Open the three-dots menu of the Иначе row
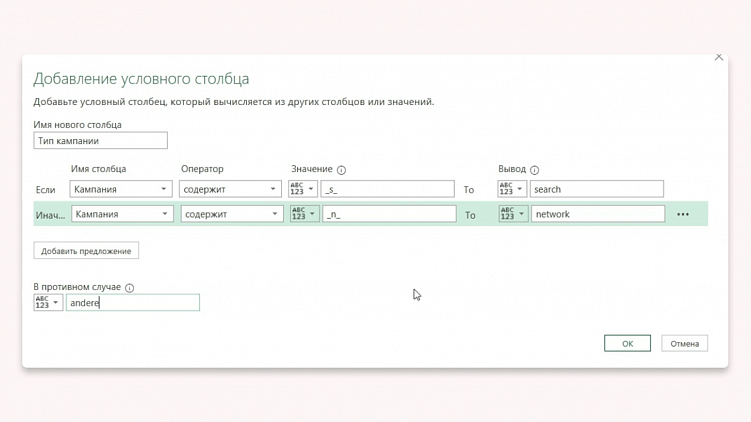This screenshot has width=751, height=422. pyautogui.click(x=683, y=214)
